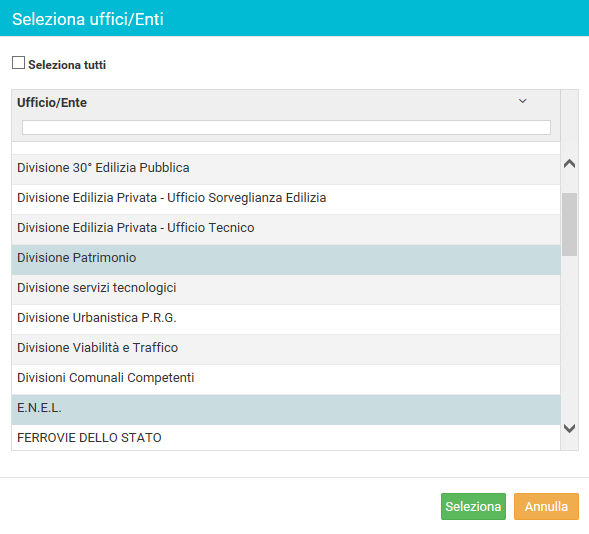The width and height of the screenshot is (589, 534).
Task: Select Divisione Edilizia Privata - Ufficio Sorveglianza Edilizia
Action: pyautogui.click(x=286, y=199)
